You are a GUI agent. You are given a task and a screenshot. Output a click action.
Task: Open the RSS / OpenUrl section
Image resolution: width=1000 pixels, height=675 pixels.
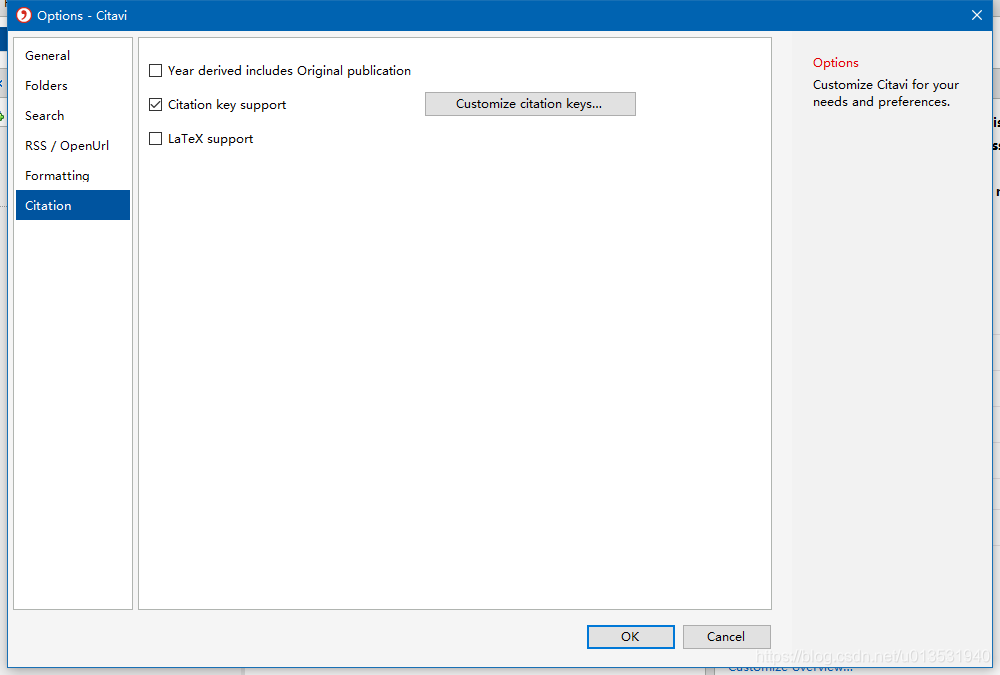(x=73, y=145)
